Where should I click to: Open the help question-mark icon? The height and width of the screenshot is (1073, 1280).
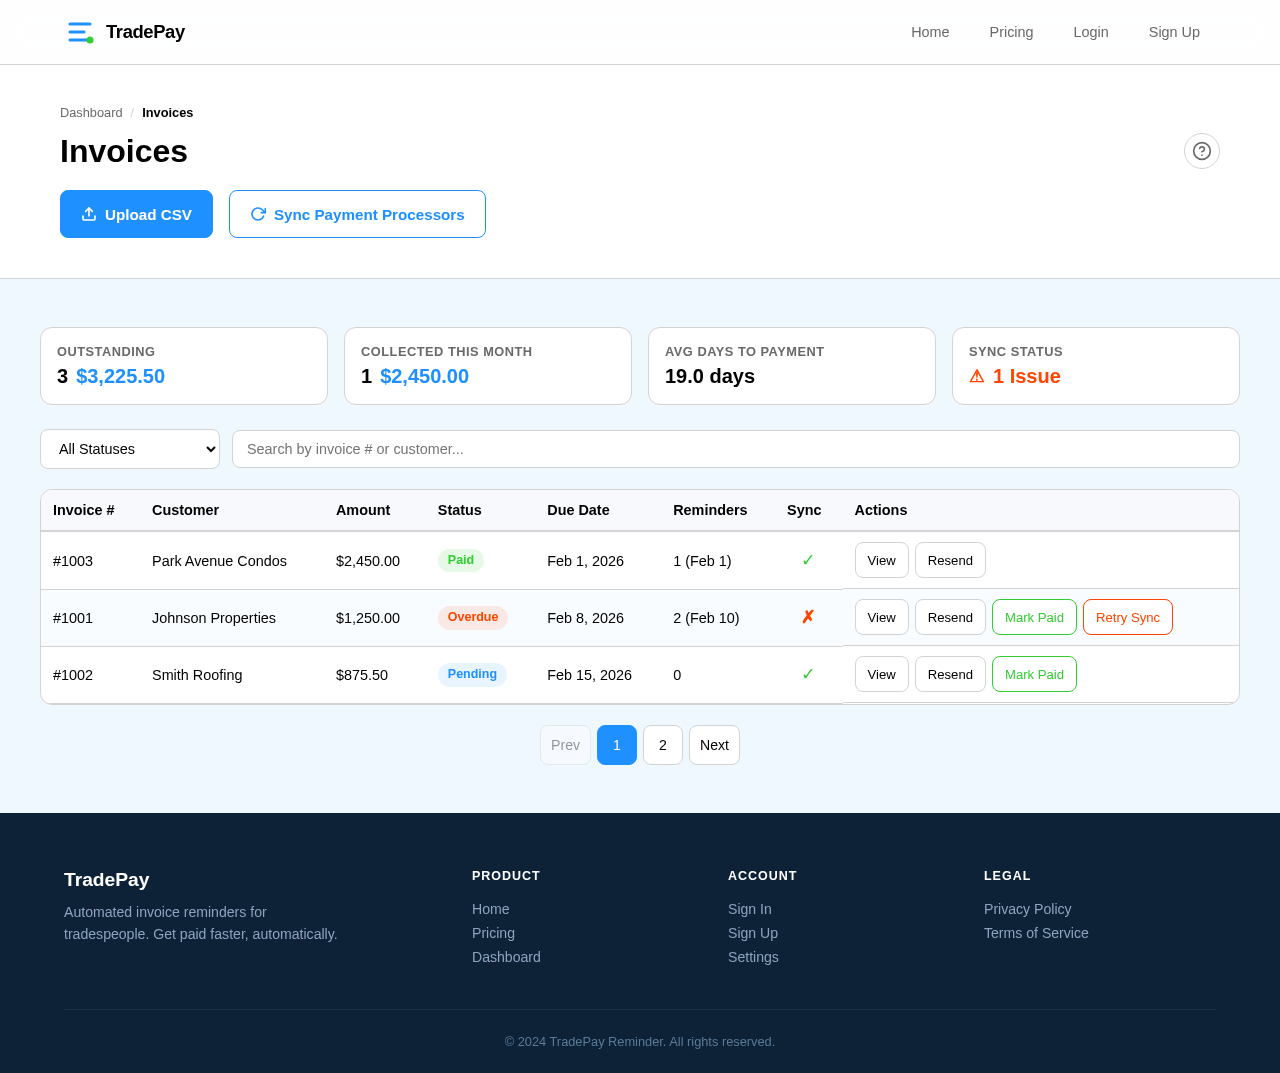[x=1202, y=151]
